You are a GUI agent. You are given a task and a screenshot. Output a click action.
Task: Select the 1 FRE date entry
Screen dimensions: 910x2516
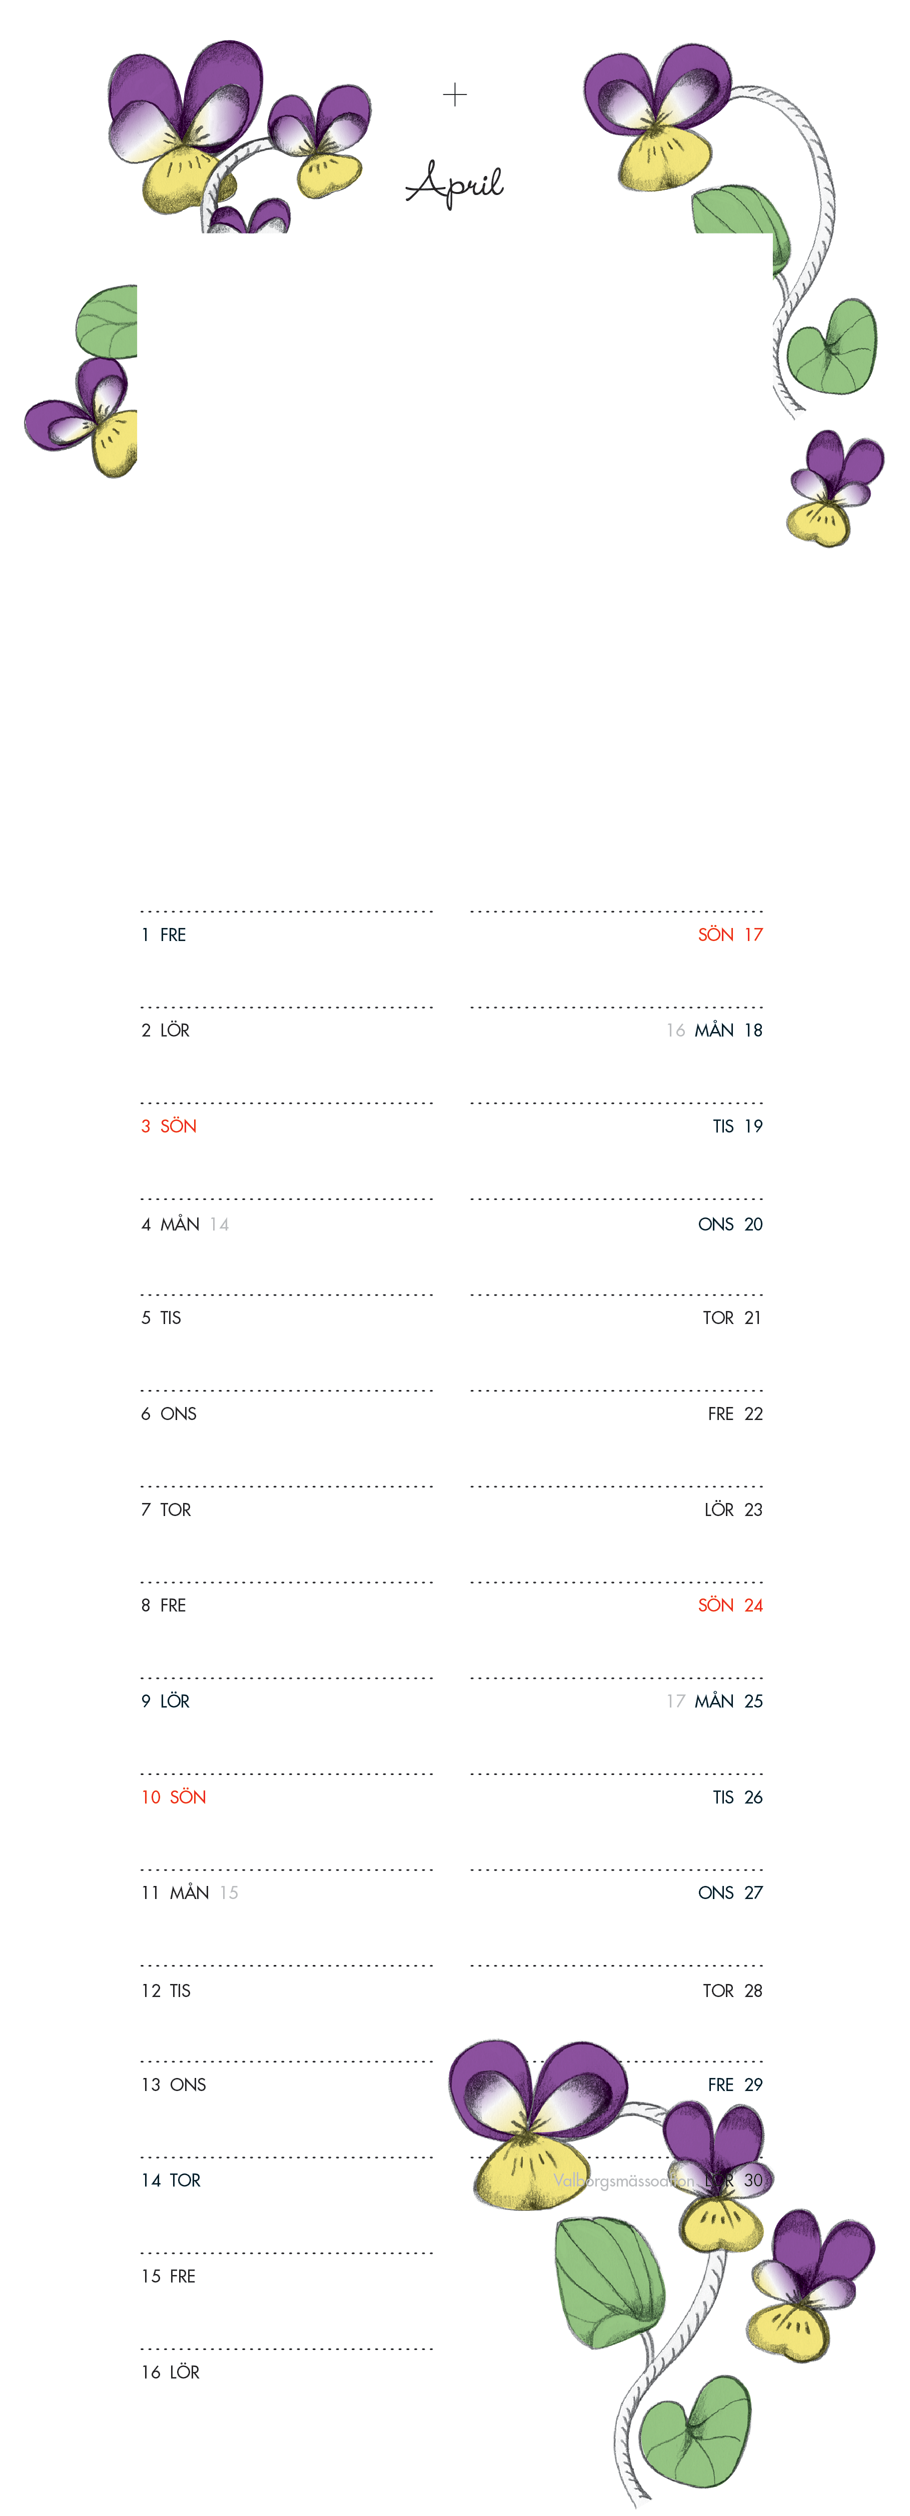(x=164, y=935)
